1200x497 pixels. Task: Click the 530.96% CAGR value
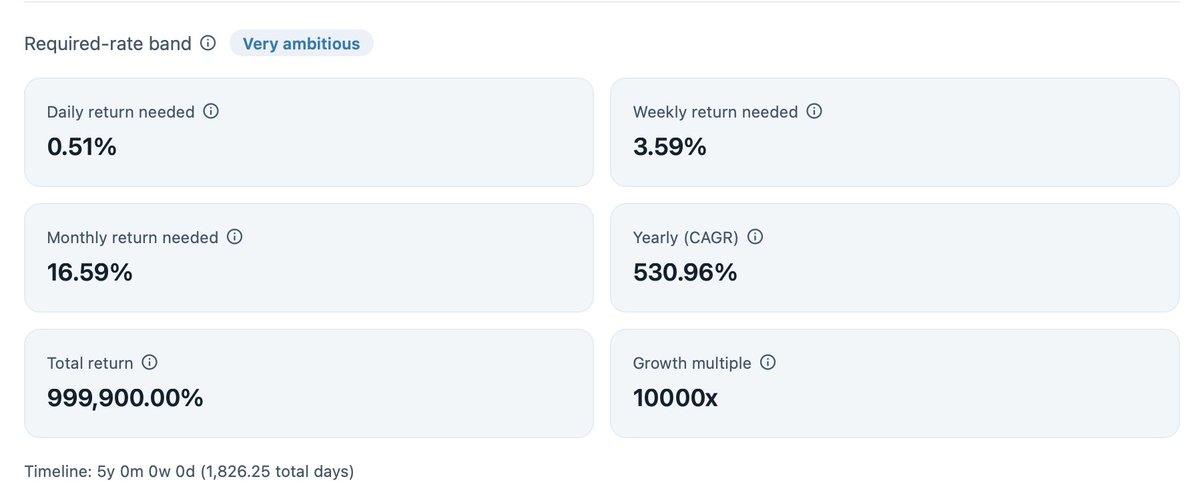click(685, 272)
